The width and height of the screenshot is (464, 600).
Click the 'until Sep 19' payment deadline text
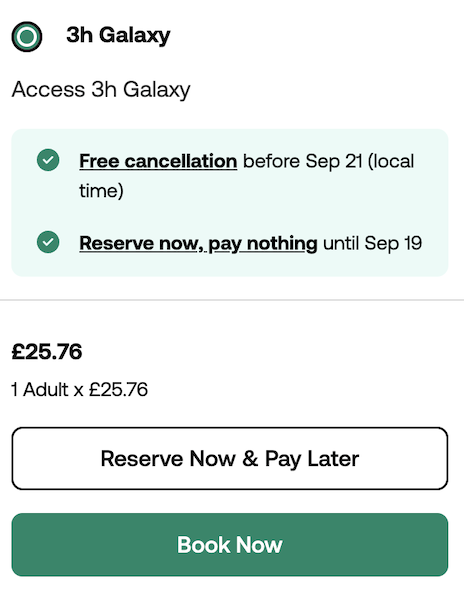point(373,243)
